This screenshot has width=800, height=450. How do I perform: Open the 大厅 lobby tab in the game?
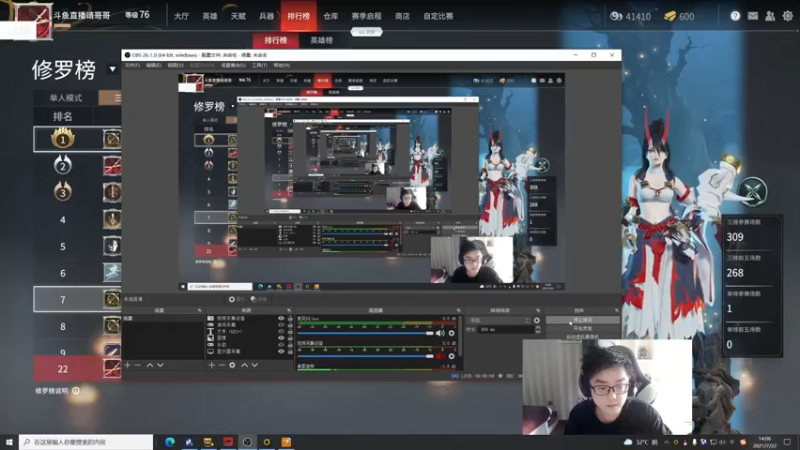181,16
